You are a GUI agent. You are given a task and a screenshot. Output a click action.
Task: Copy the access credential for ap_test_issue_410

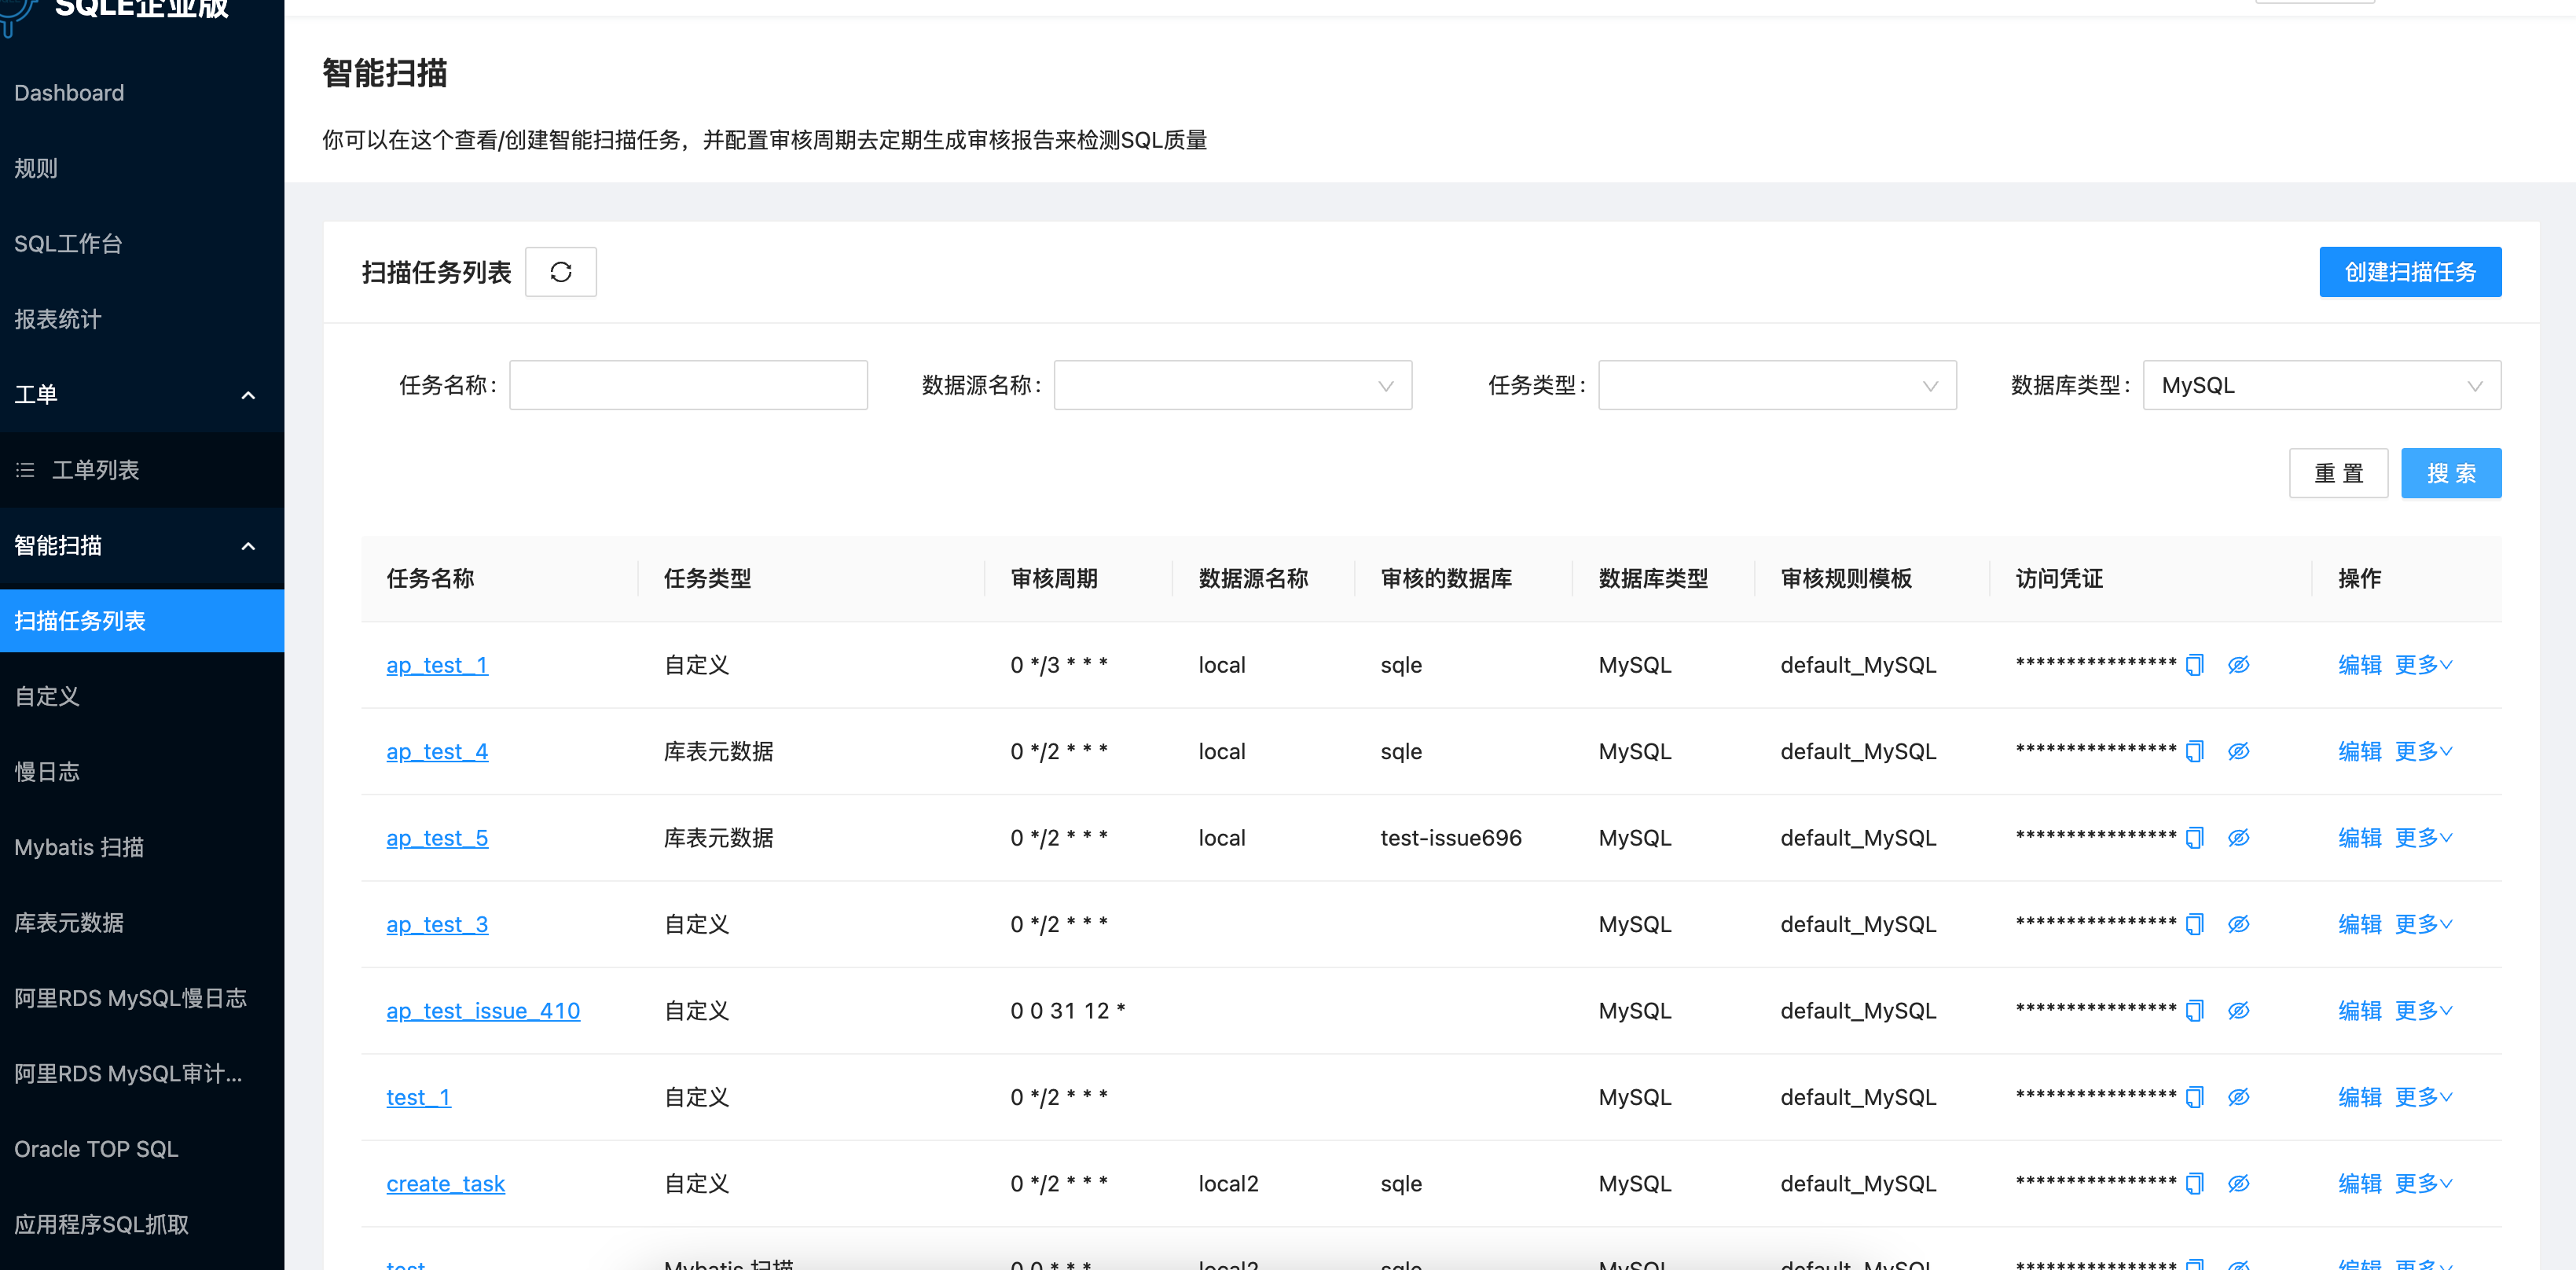tap(2195, 1010)
